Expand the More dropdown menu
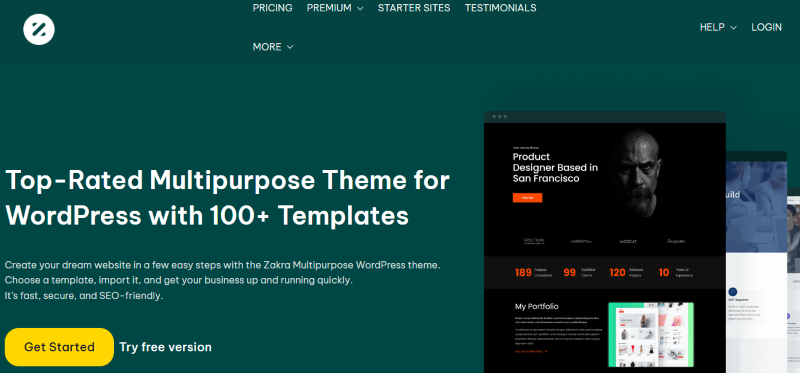This screenshot has width=800, height=373. click(x=273, y=47)
